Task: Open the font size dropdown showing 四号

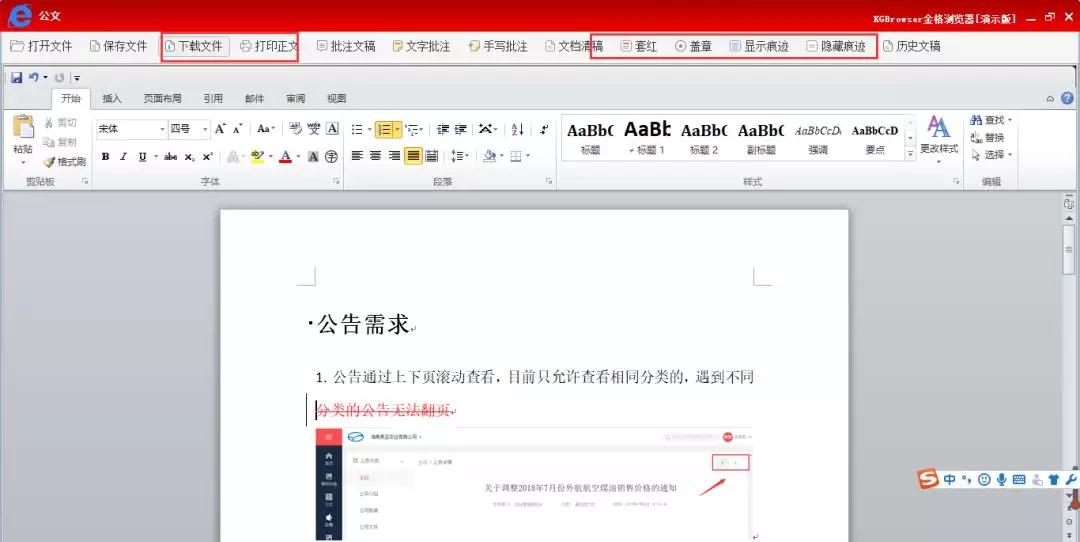Action: pos(205,129)
